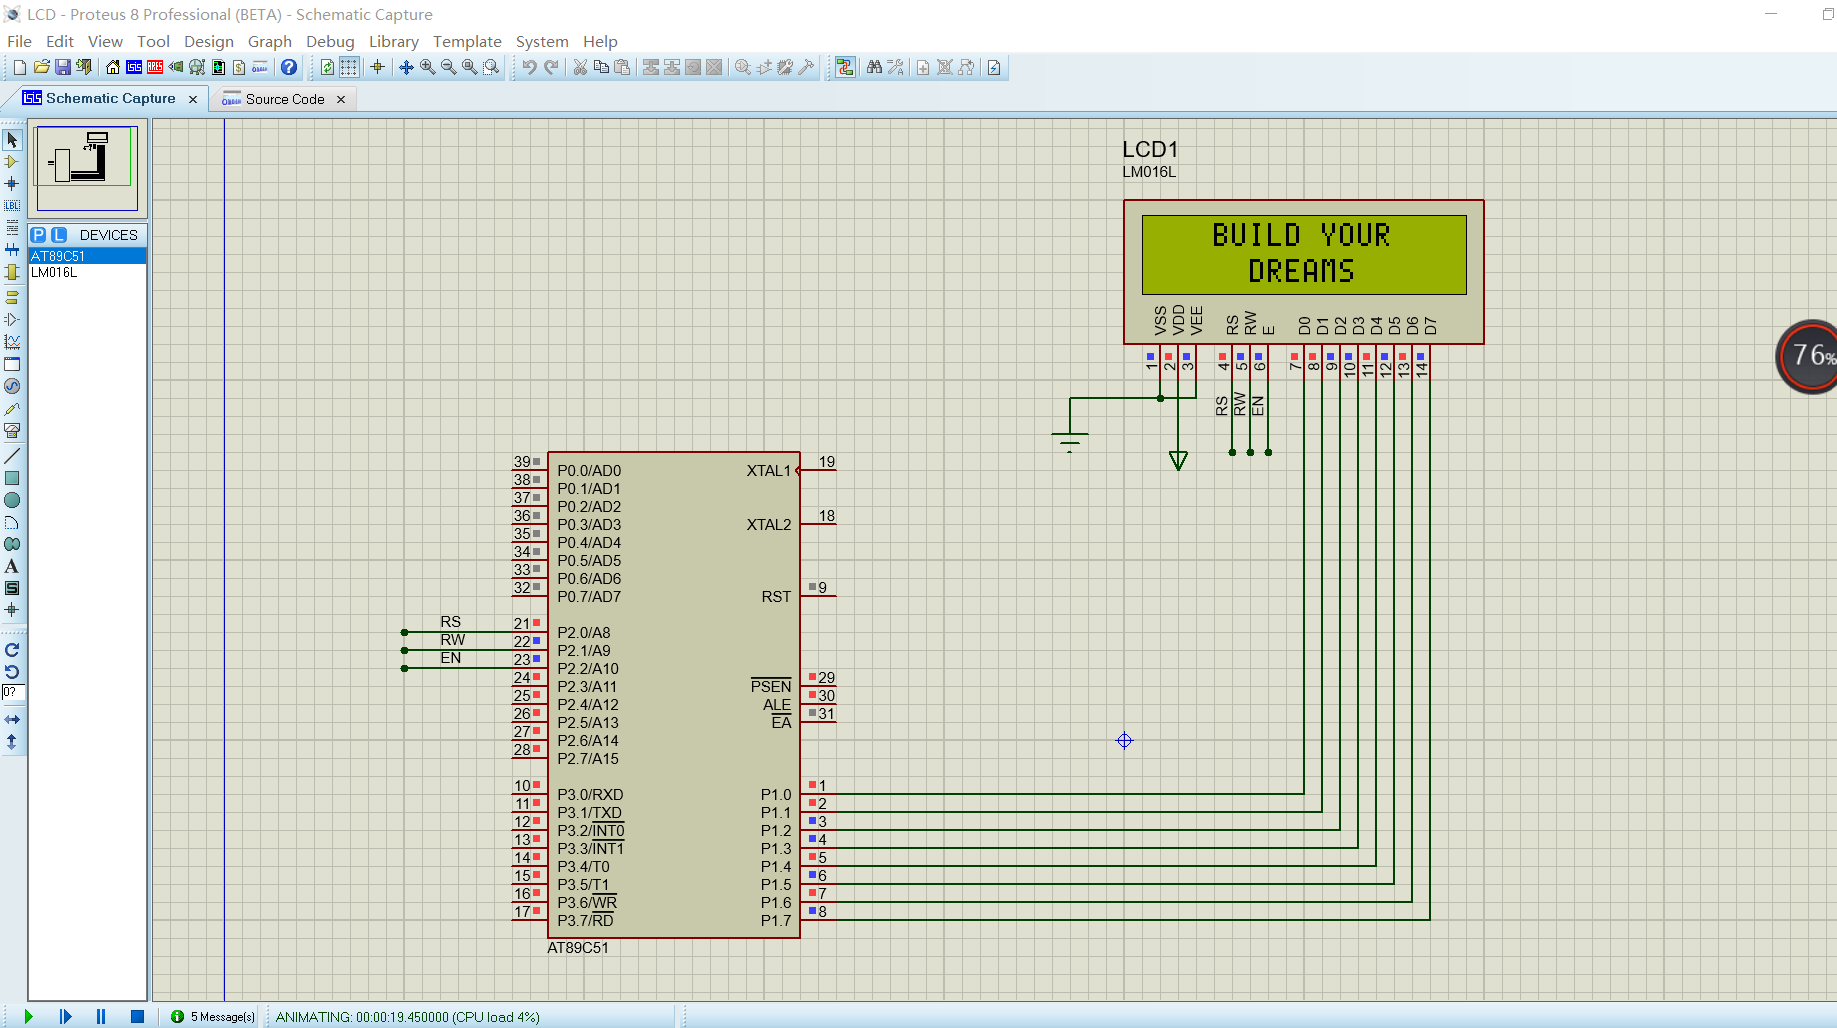This screenshot has width=1837, height=1028.
Task: Select the Virtual Instruments Mode tool
Action: point(12,431)
